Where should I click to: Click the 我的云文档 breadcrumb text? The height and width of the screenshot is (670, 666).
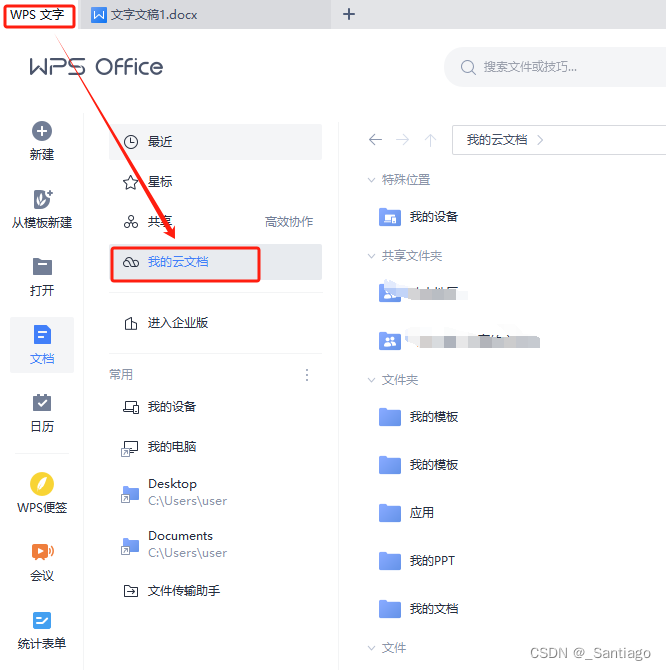497,140
